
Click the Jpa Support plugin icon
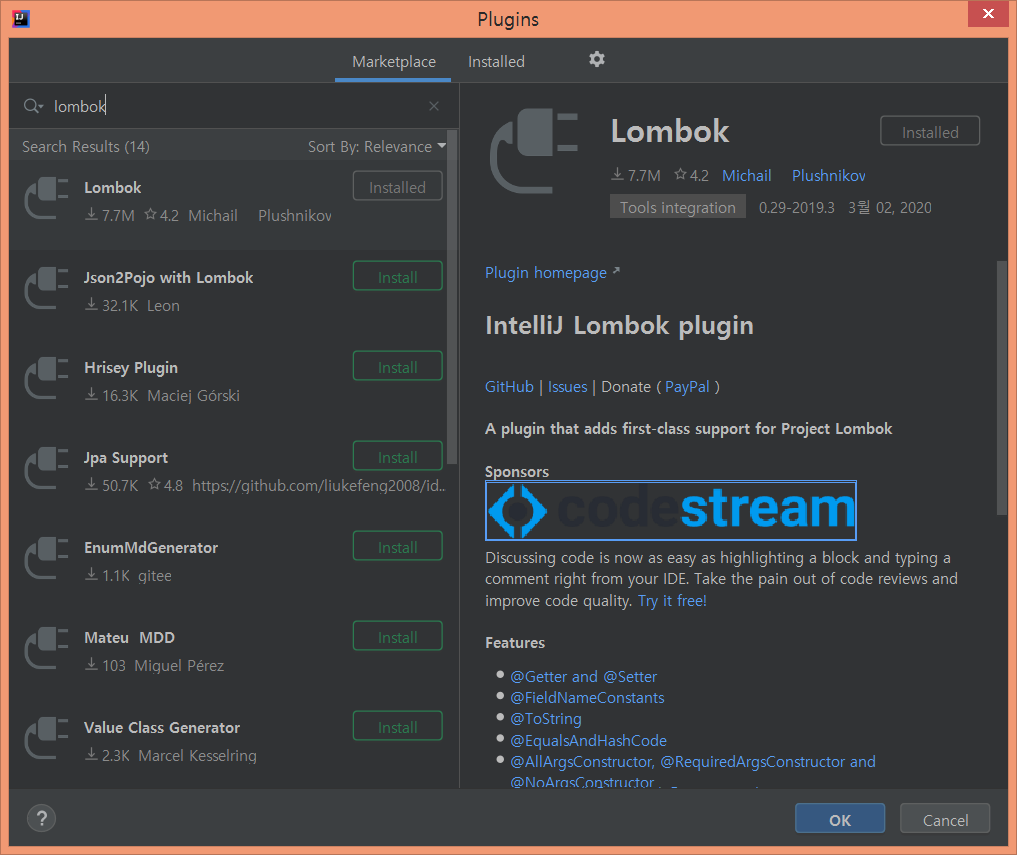pos(46,469)
